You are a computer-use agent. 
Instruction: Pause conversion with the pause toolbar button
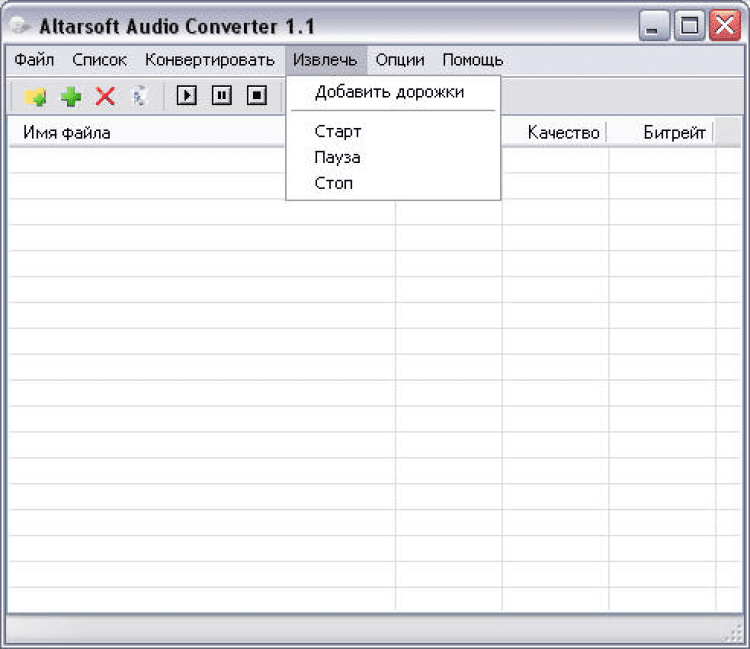coord(221,95)
